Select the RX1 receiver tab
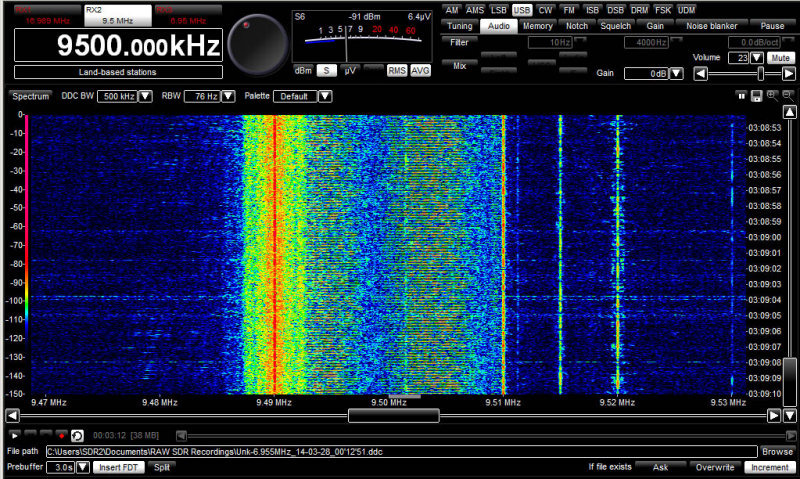The image size is (800, 479). click(x=47, y=16)
